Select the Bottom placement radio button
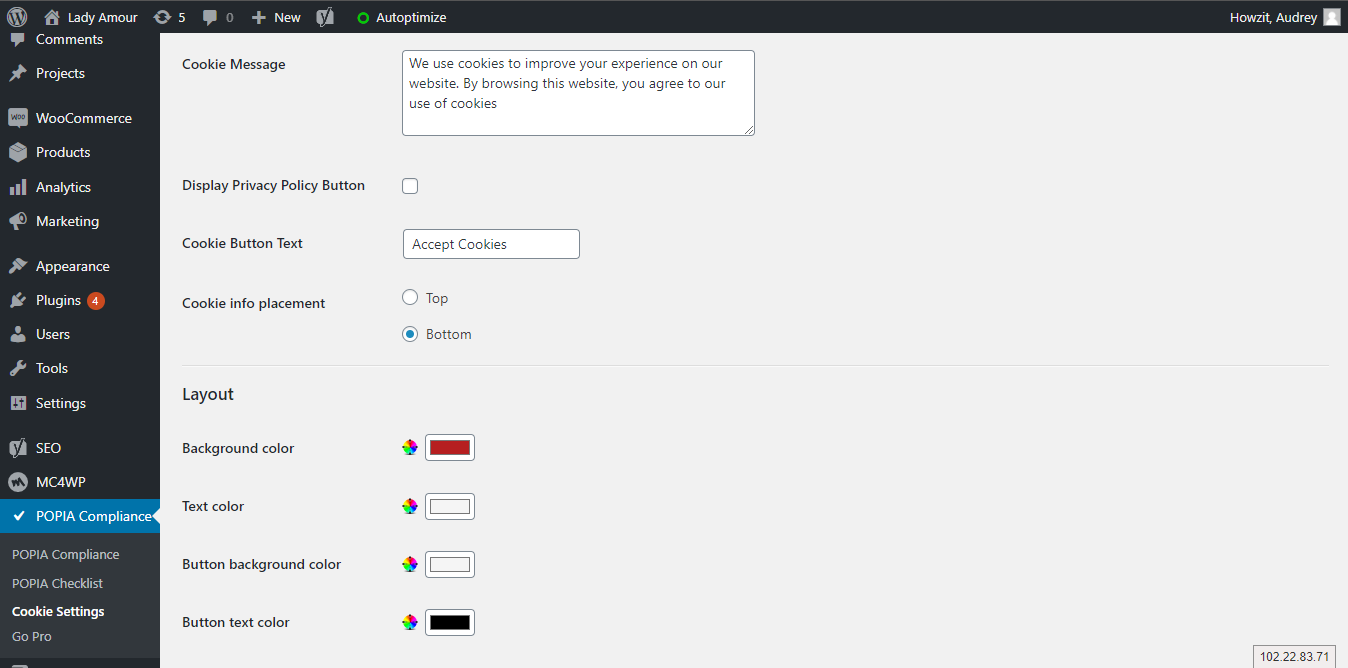This screenshot has width=1348, height=668. click(x=410, y=334)
